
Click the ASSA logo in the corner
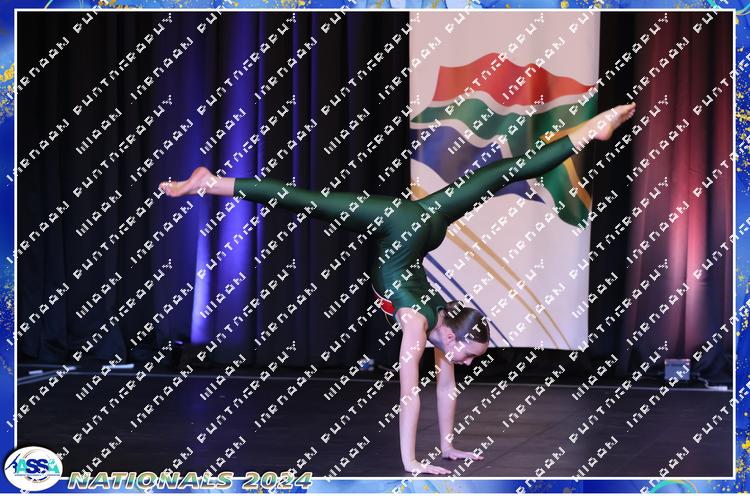32,468
